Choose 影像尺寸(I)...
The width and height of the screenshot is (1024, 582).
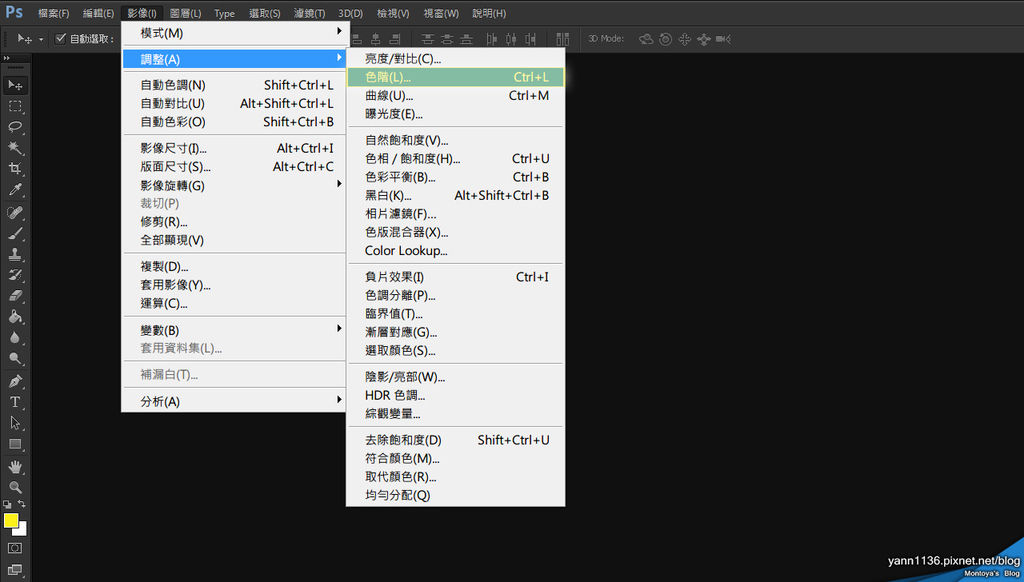click(x=234, y=148)
